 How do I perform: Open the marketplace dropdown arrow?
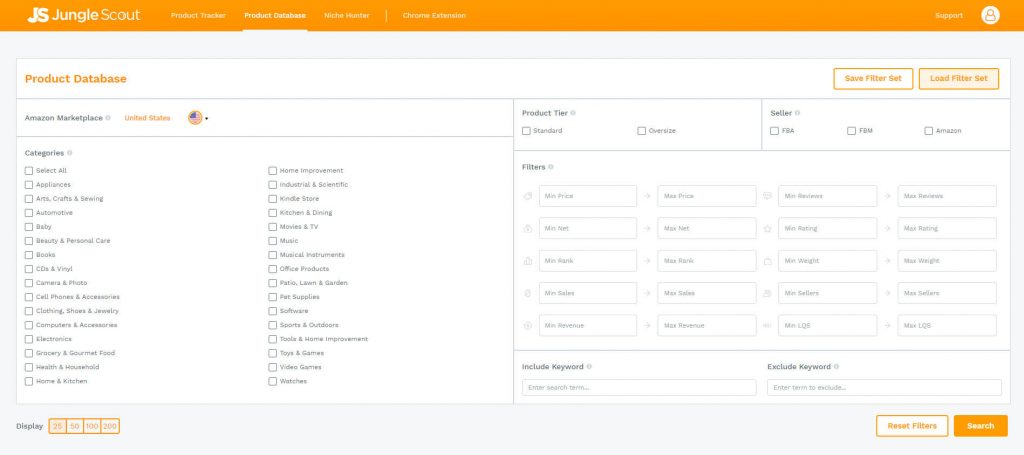(206, 119)
